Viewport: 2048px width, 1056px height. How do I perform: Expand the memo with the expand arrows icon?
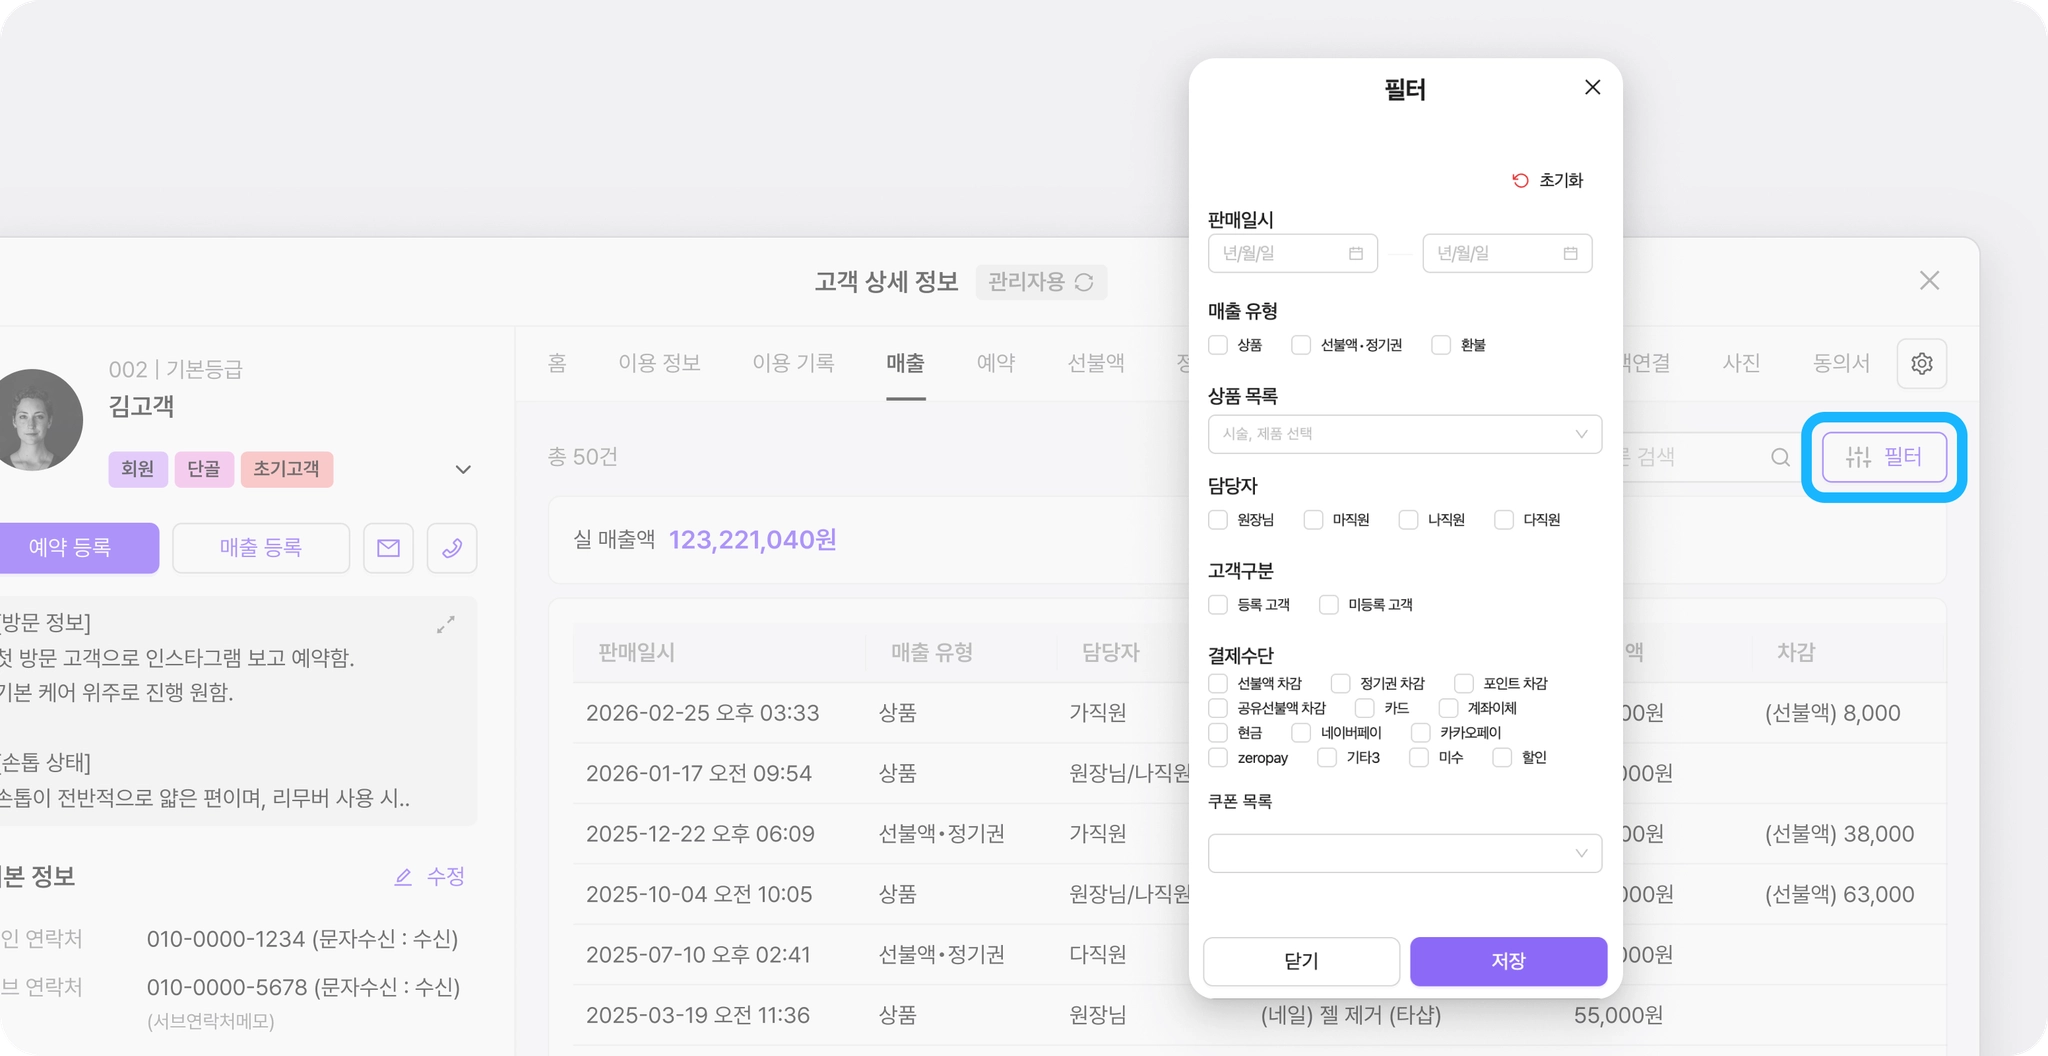click(x=446, y=624)
